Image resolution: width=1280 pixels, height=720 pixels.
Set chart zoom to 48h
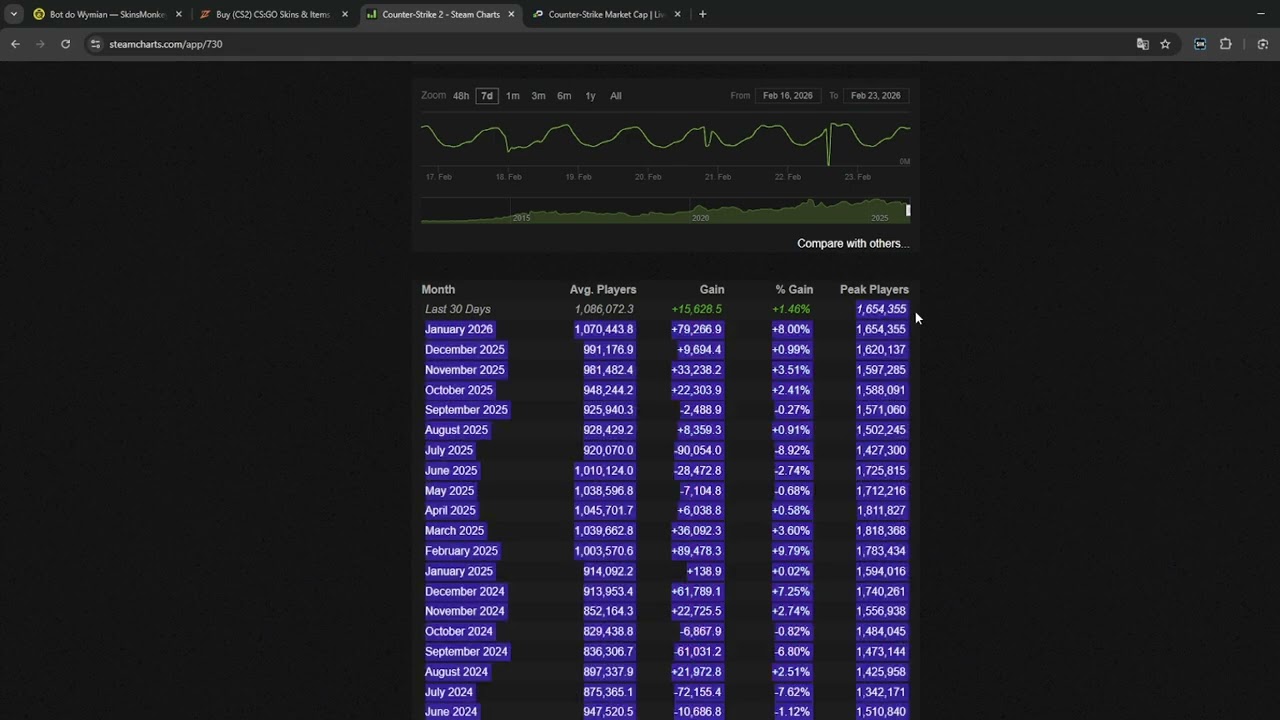[x=461, y=96]
